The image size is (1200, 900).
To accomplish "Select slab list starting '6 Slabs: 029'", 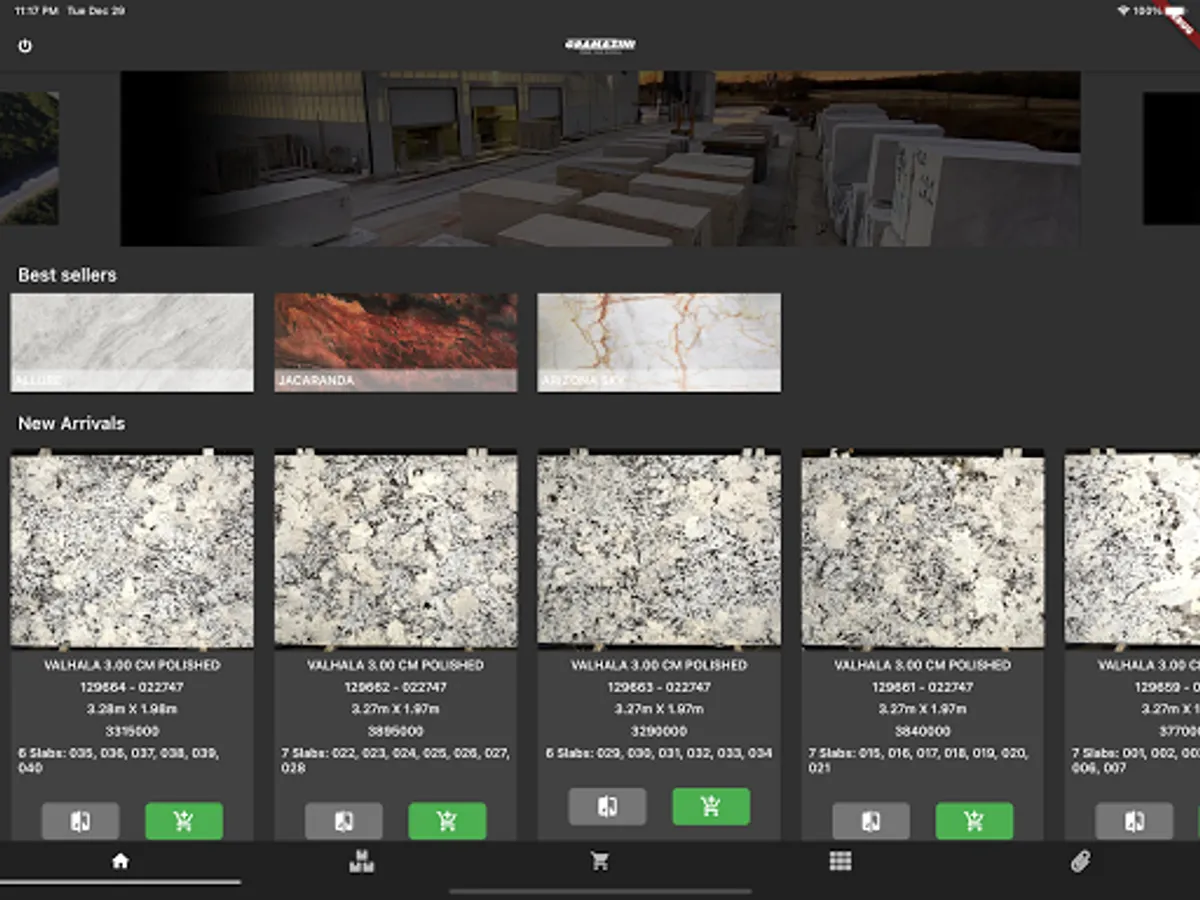I will (659, 753).
